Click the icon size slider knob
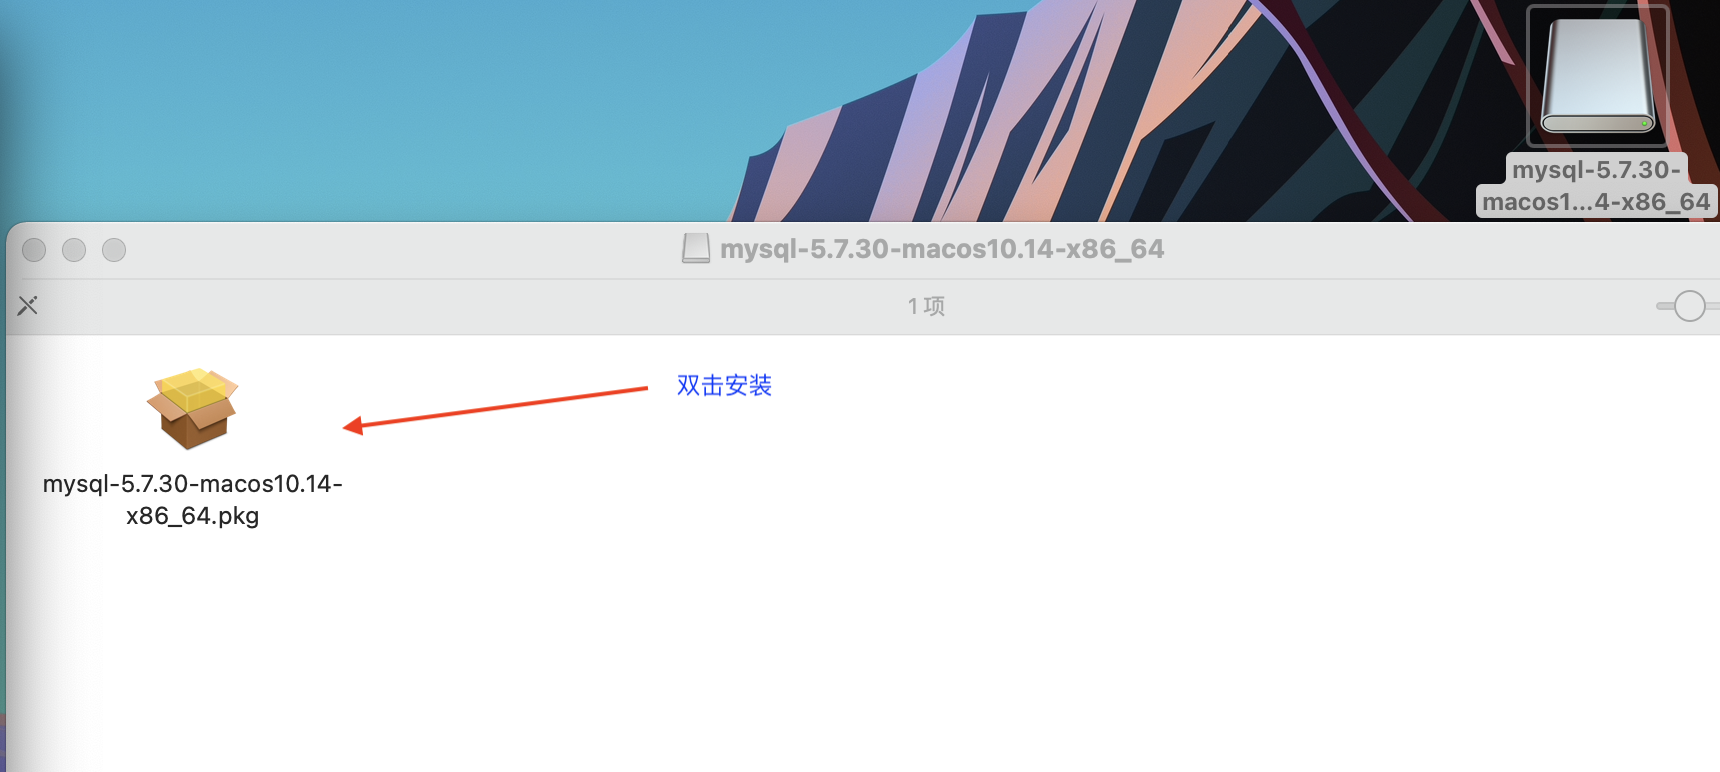Screen dimensions: 1720x772 (x=1689, y=306)
